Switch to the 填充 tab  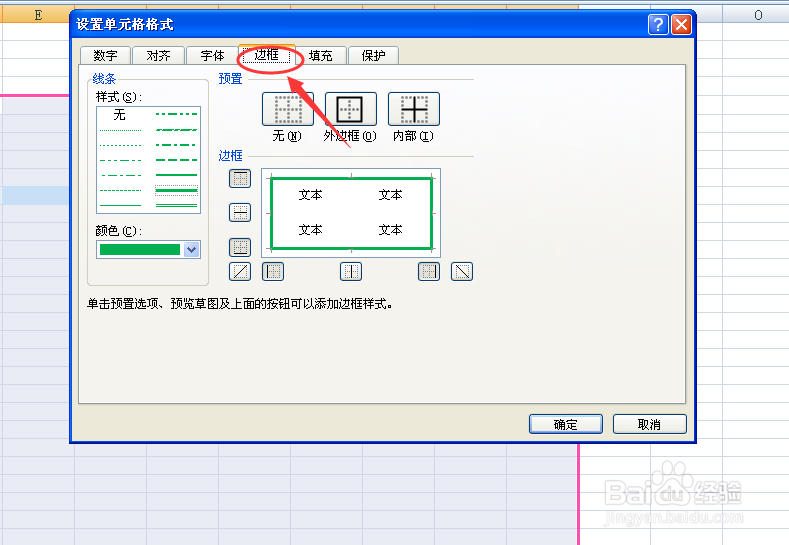tap(321, 55)
